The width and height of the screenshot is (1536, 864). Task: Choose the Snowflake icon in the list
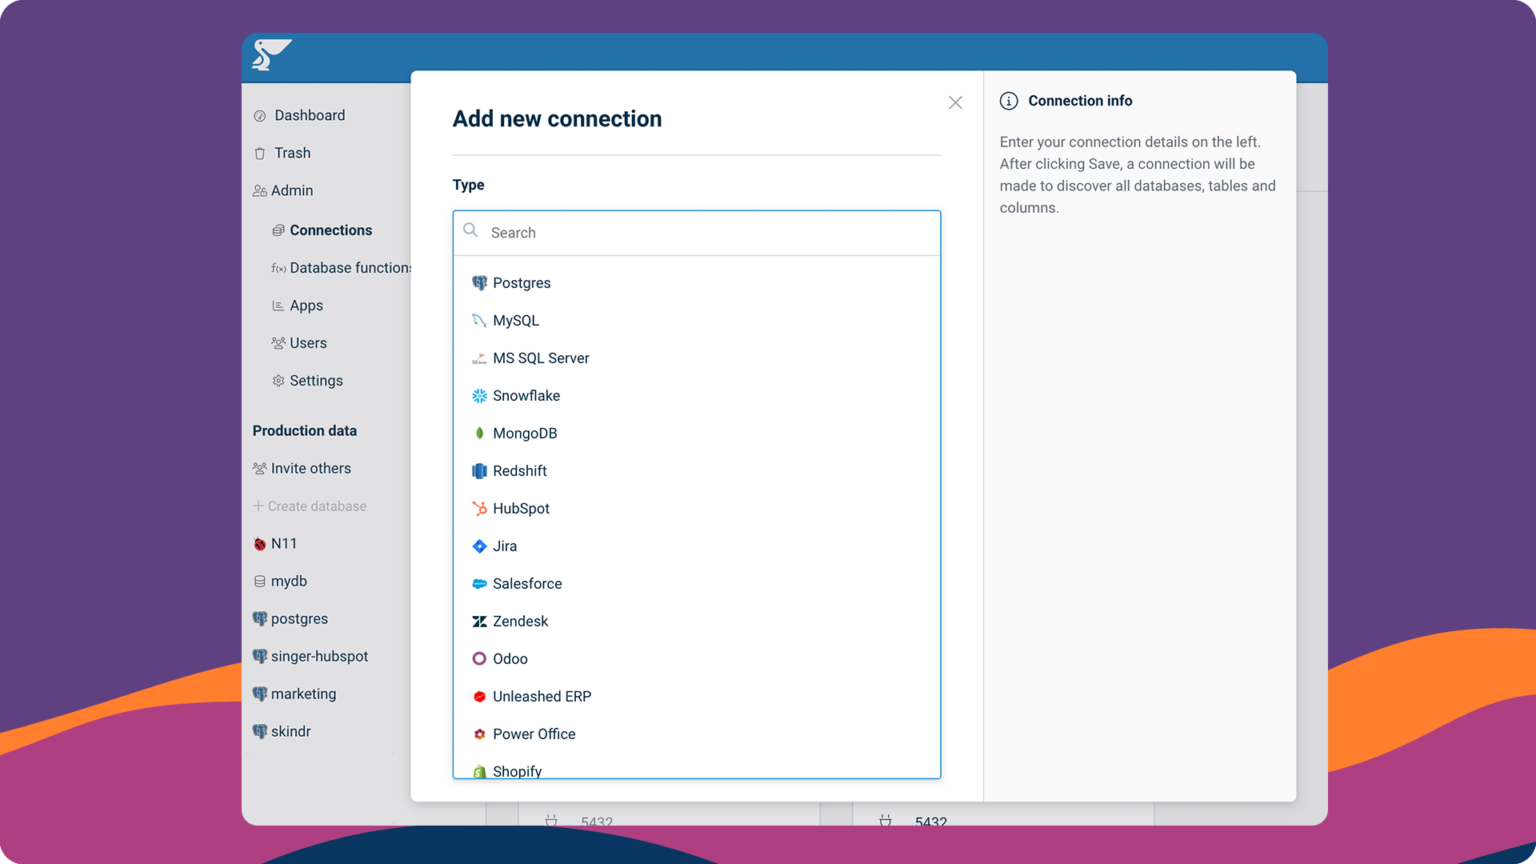[x=479, y=396]
